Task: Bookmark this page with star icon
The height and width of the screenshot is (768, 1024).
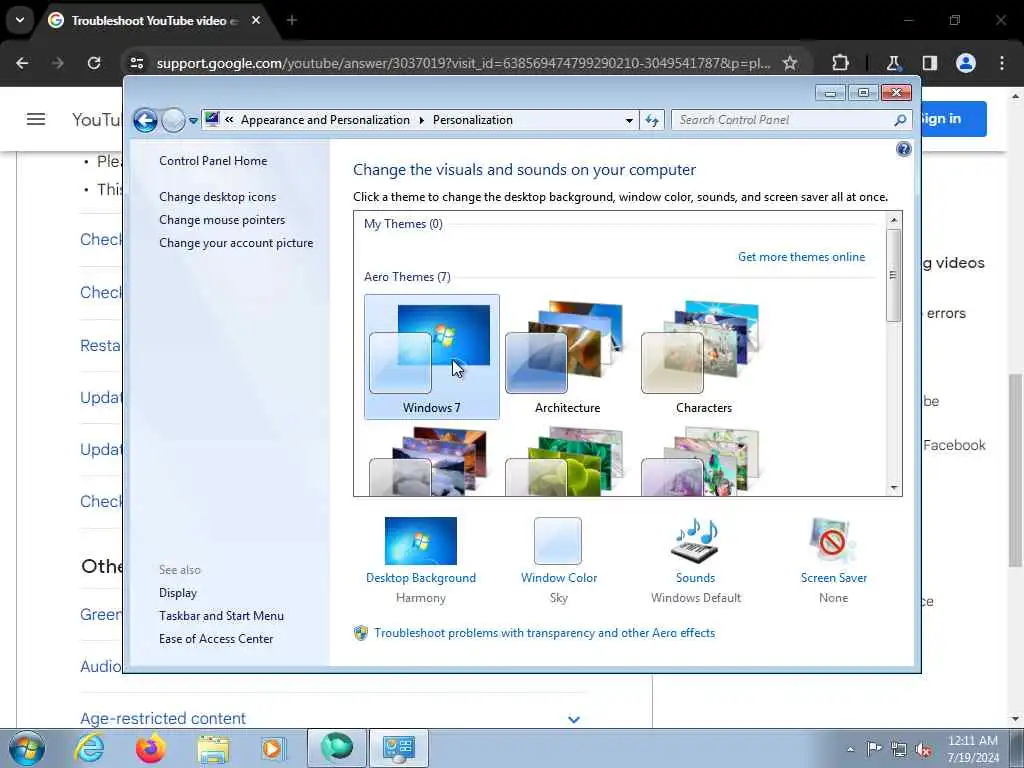Action: (790, 63)
